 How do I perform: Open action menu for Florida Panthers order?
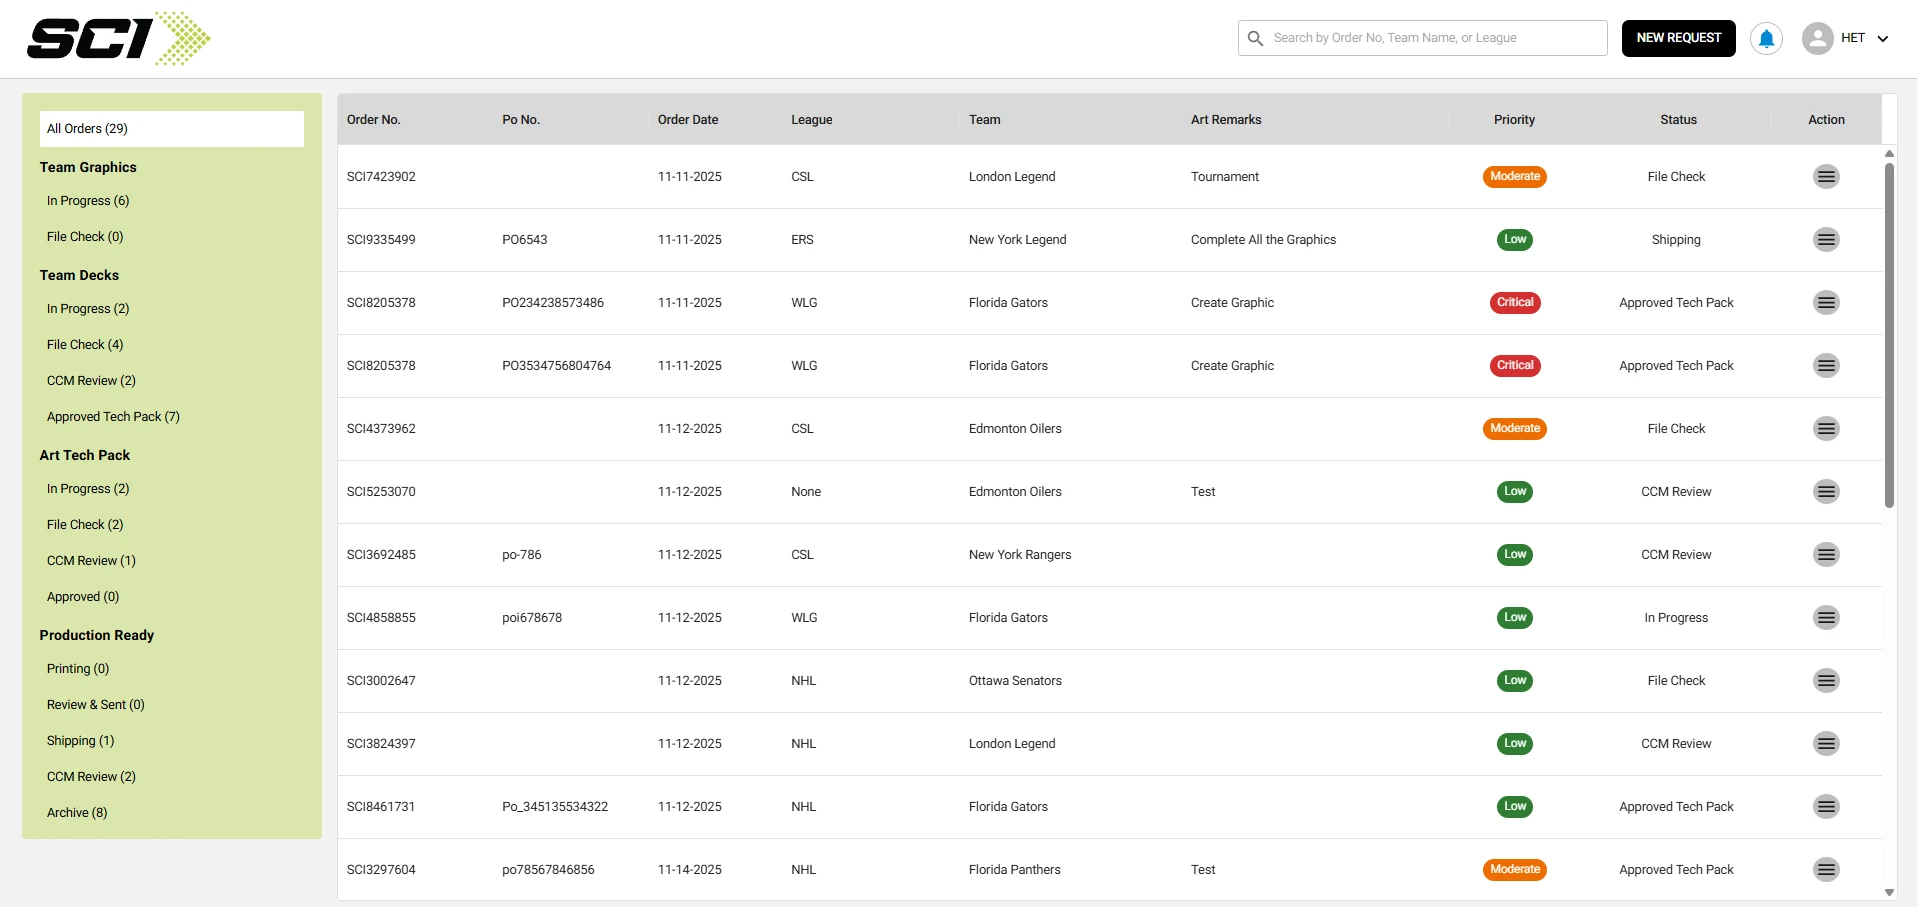[1826, 870]
